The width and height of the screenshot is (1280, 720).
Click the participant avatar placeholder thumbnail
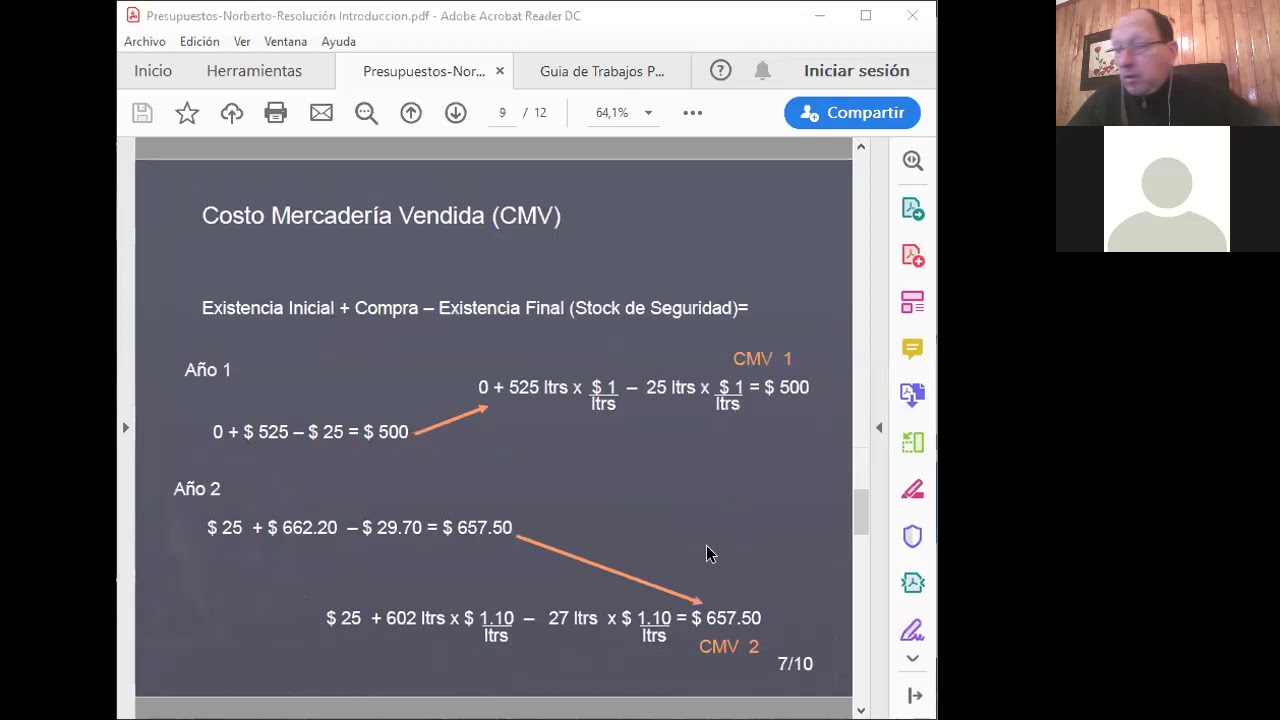[1167, 189]
